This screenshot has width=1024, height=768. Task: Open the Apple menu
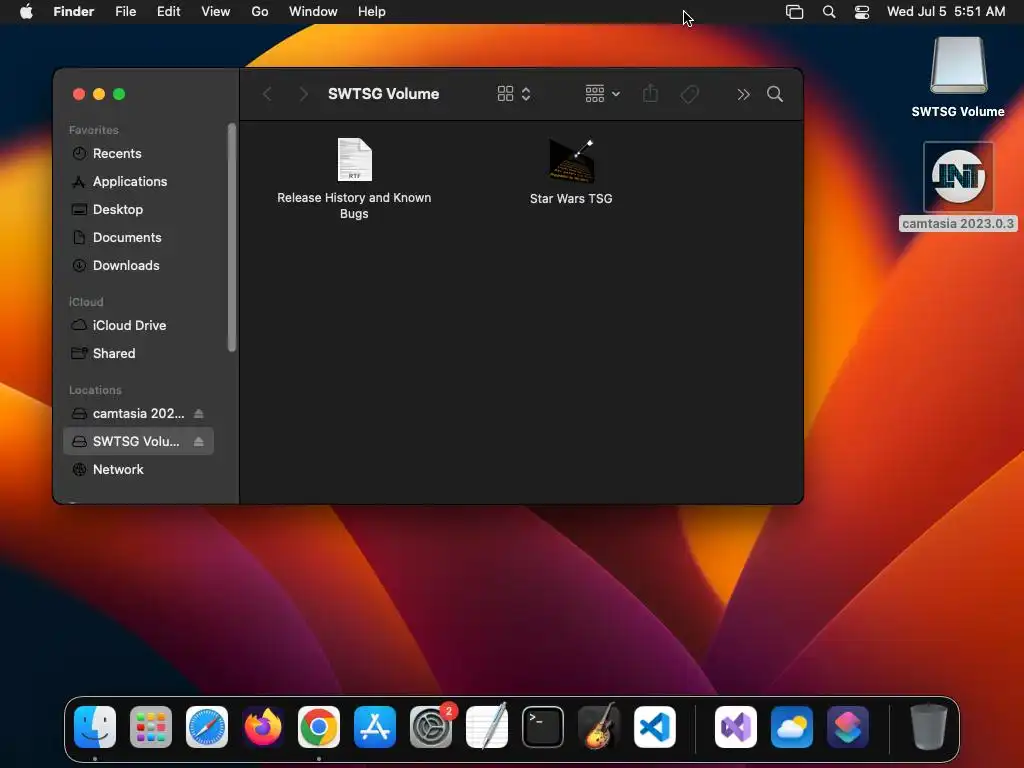coord(26,12)
